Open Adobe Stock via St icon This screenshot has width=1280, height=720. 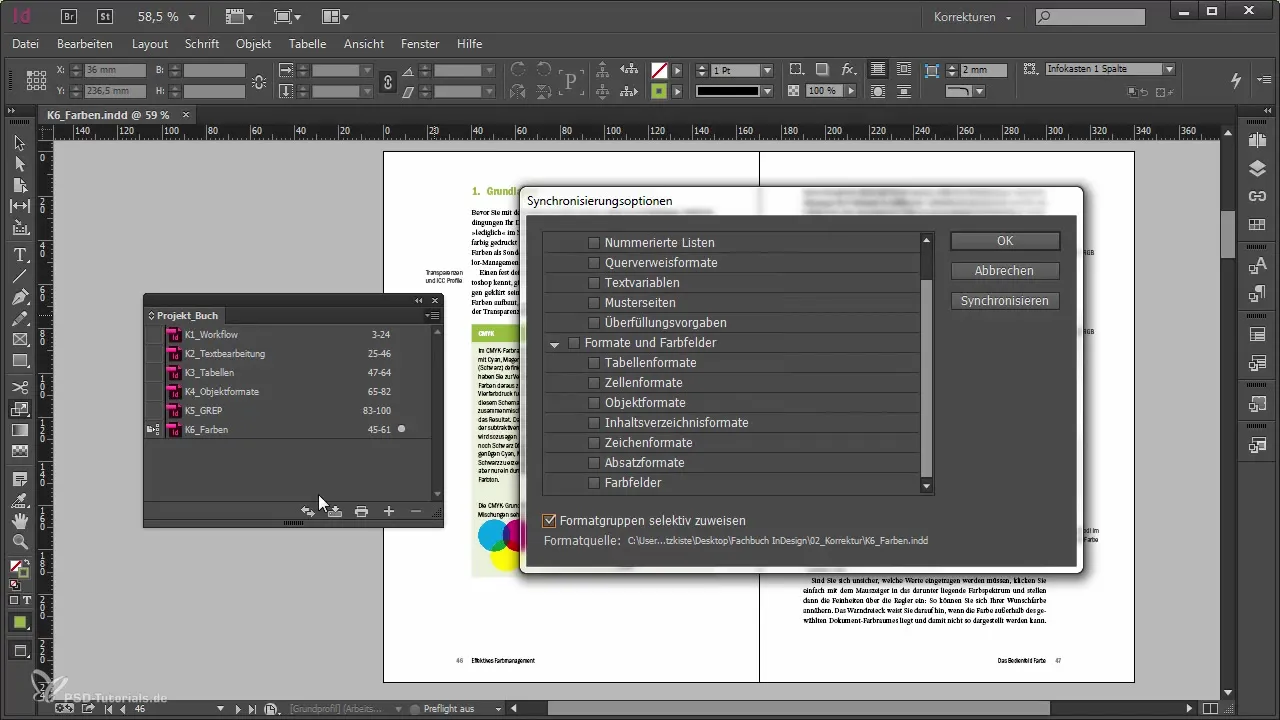105,16
